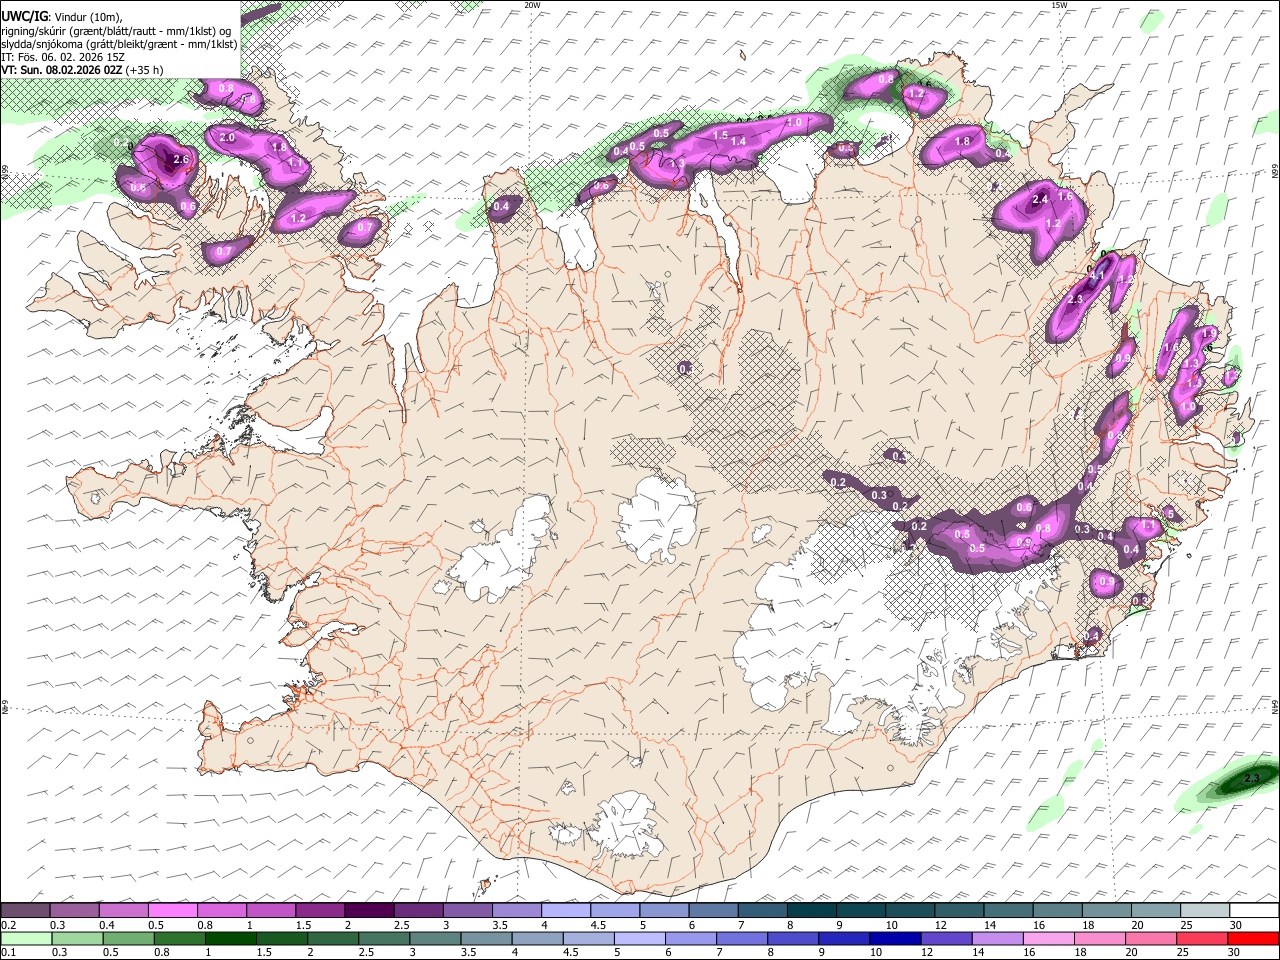Select the light pink 16 swatch in lower legend
The width and height of the screenshot is (1280, 960).
click(x=1049, y=938)
